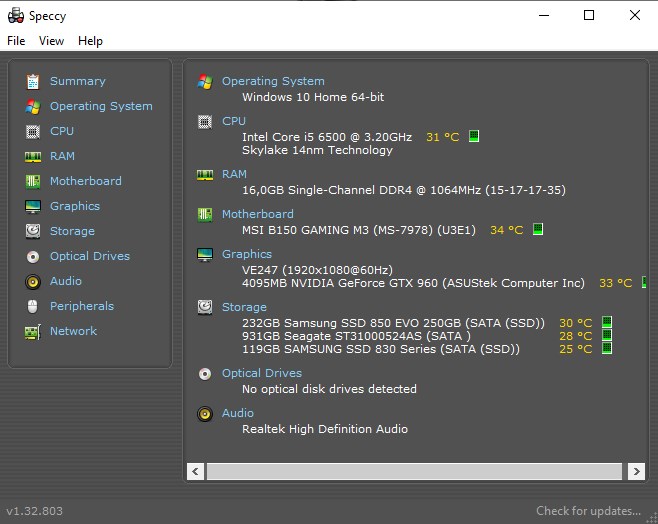Screen dimensions: 658x524
Task: Click Check for updates link
Action: coord(588,511)
